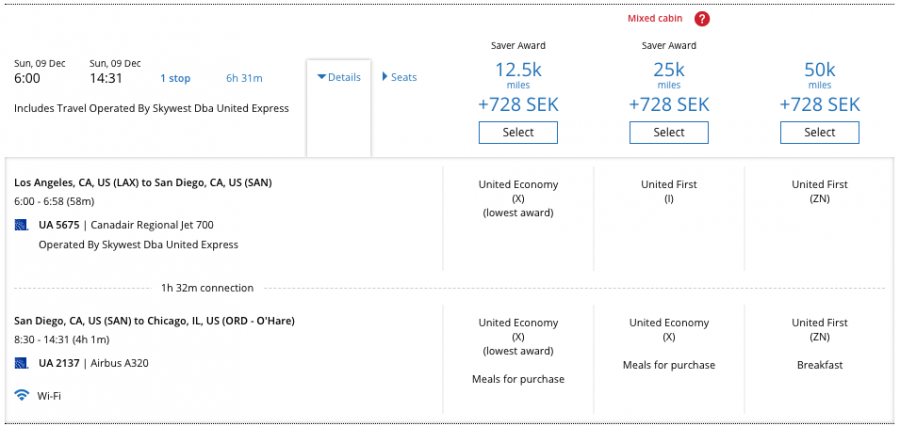900x426 pixels.
Task: Click the Canadair Regional Jet 700 aircraft text
Action: (x=152, y=224)
